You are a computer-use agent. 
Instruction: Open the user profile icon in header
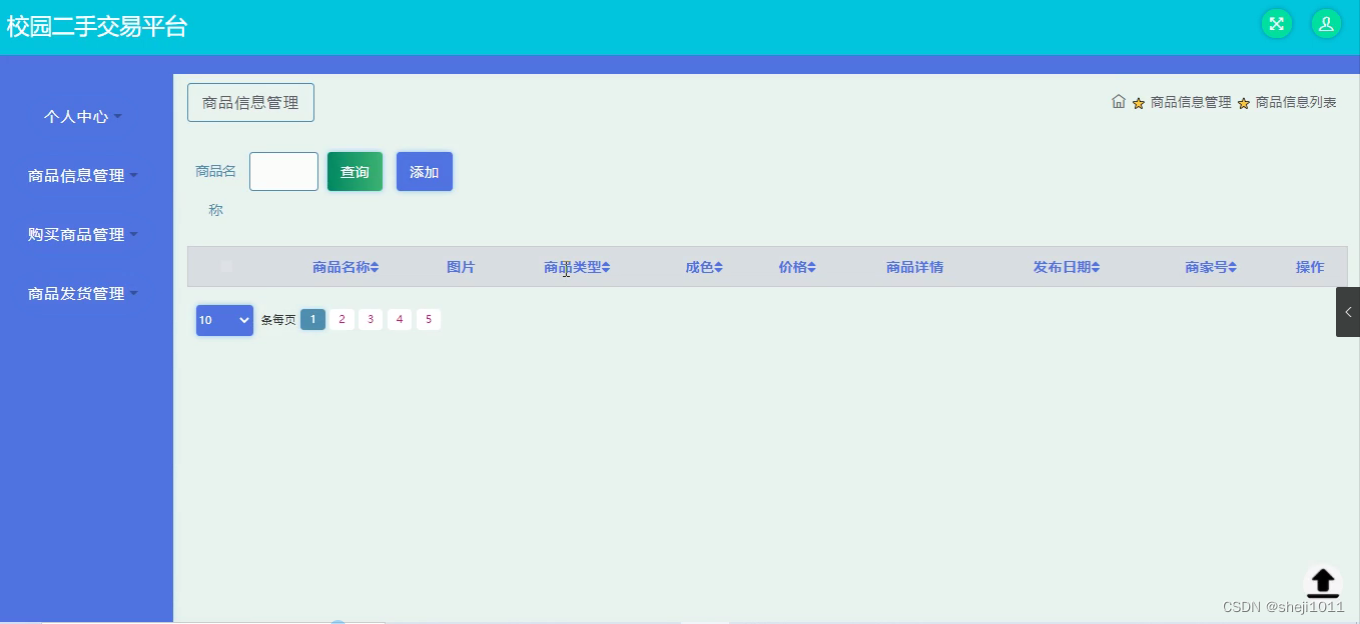click(x=1326, y=24)
